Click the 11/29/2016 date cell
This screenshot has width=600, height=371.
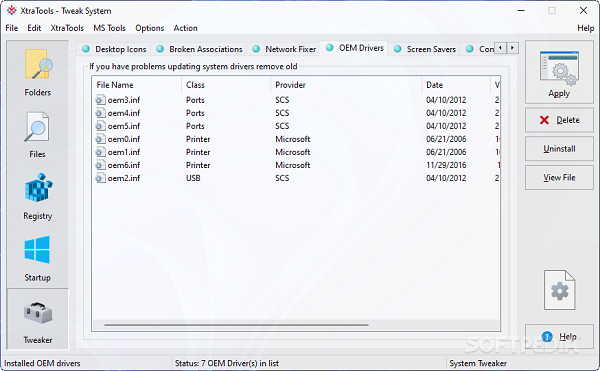tap(446, 165)
